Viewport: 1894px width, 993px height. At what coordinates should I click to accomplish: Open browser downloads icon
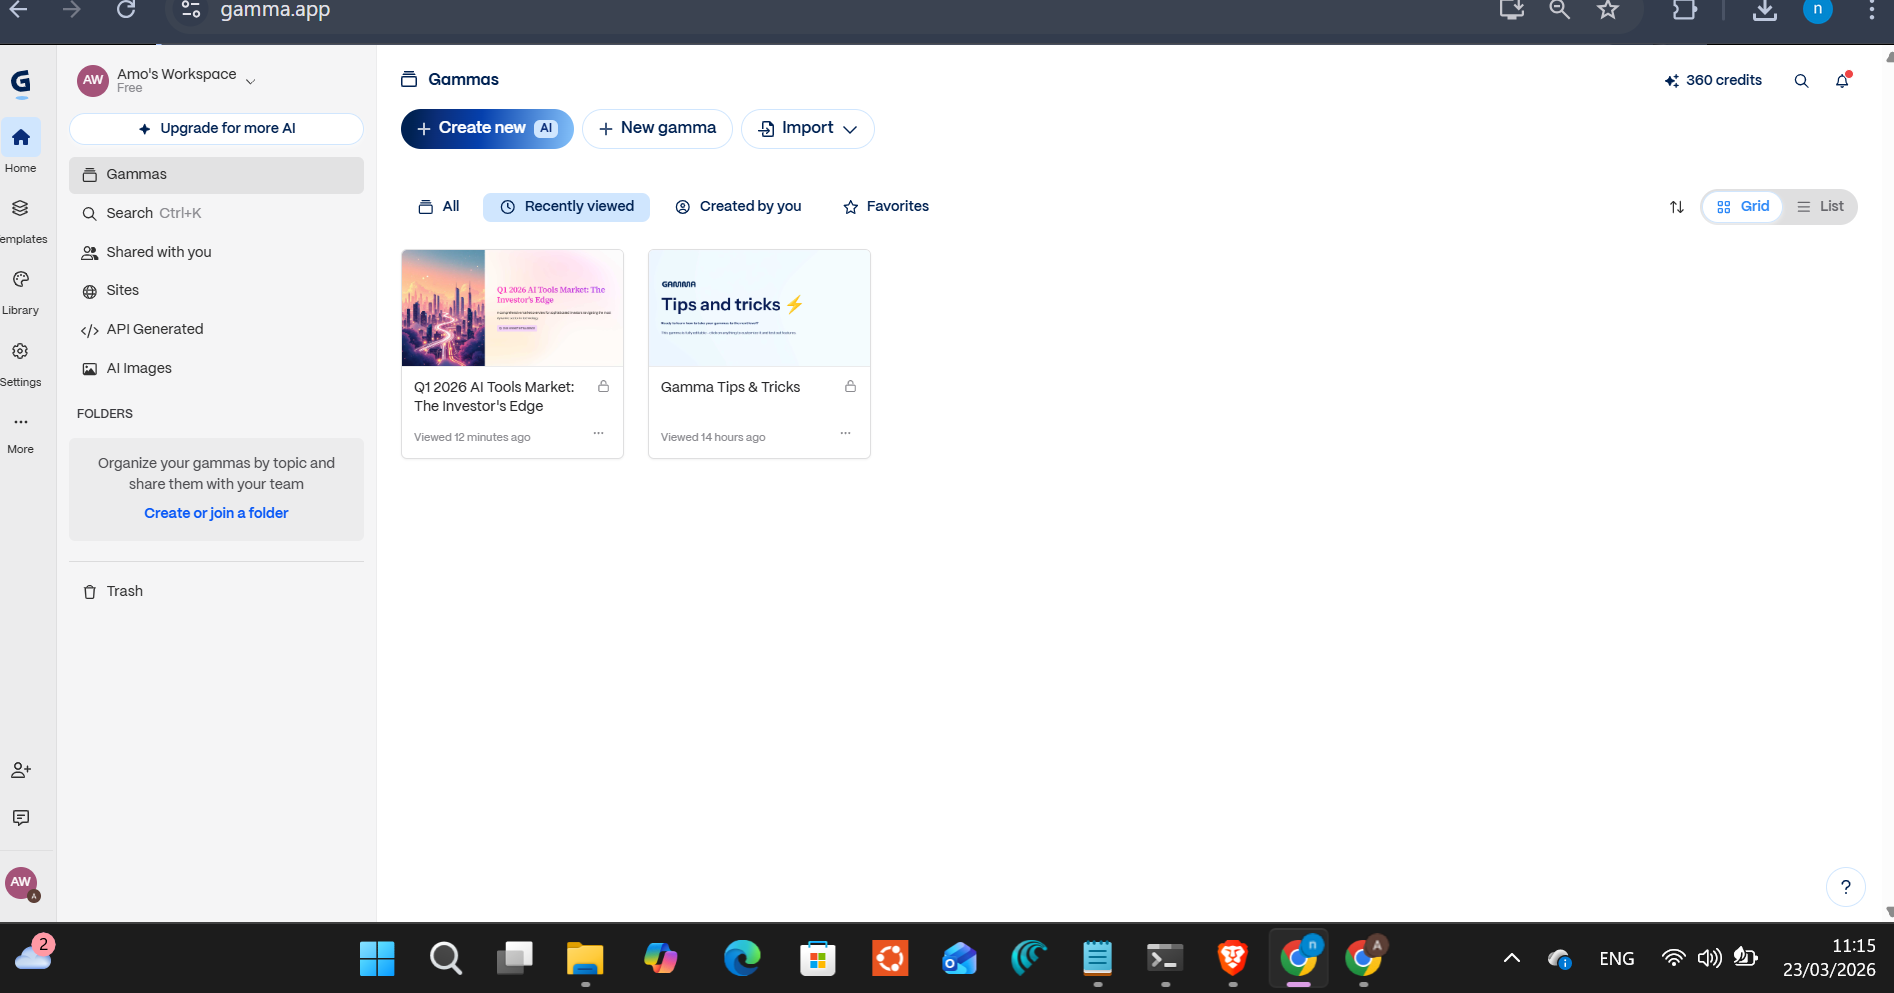coord(1765,10)
